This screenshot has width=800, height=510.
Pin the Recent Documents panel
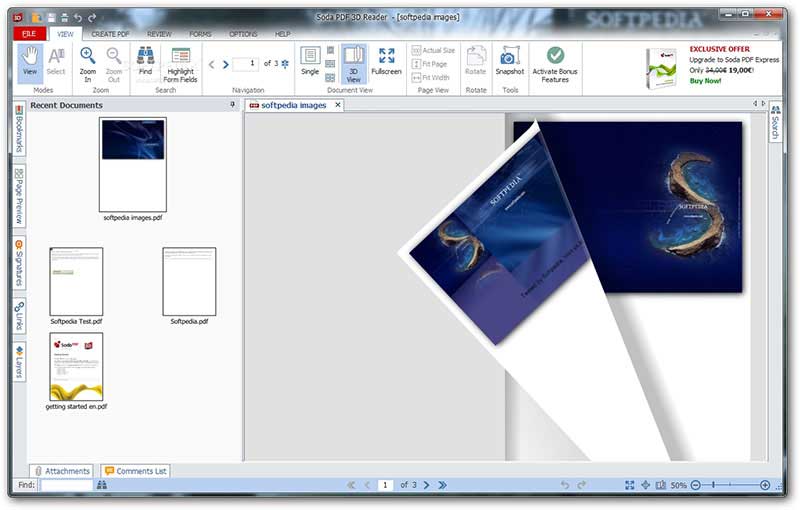point(233,105)
